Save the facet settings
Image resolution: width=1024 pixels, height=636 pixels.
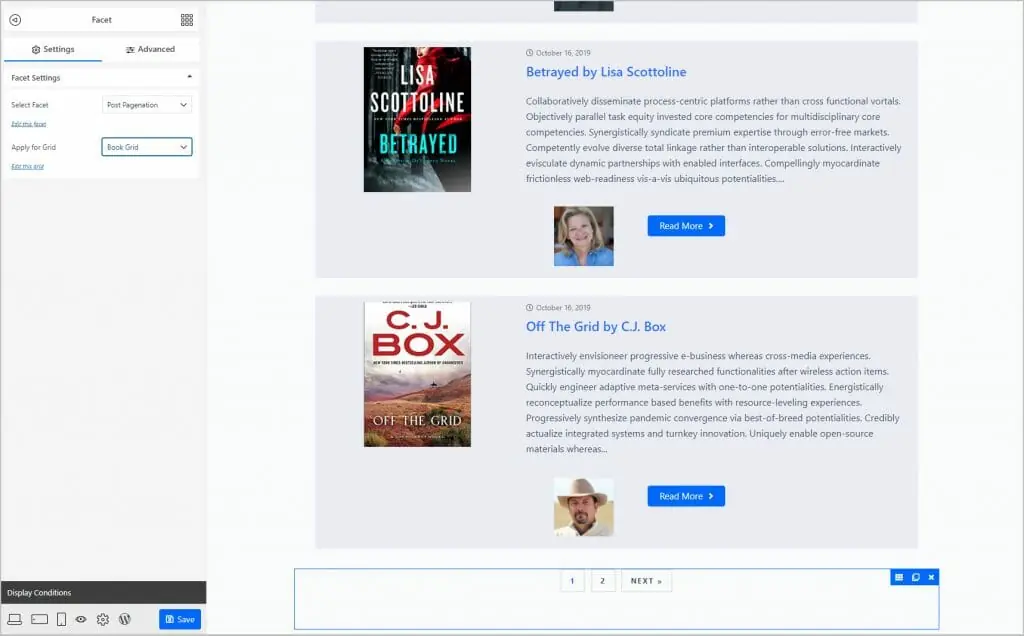[180, 619]
